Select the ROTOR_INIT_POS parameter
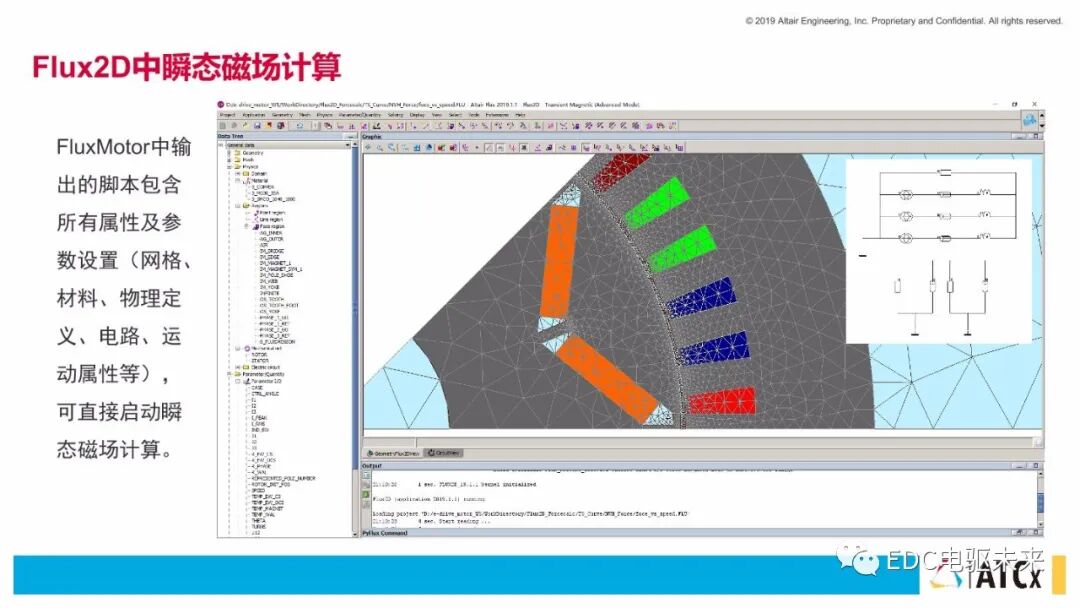This screenshot has height=608, width=1080. pos(271,485)
